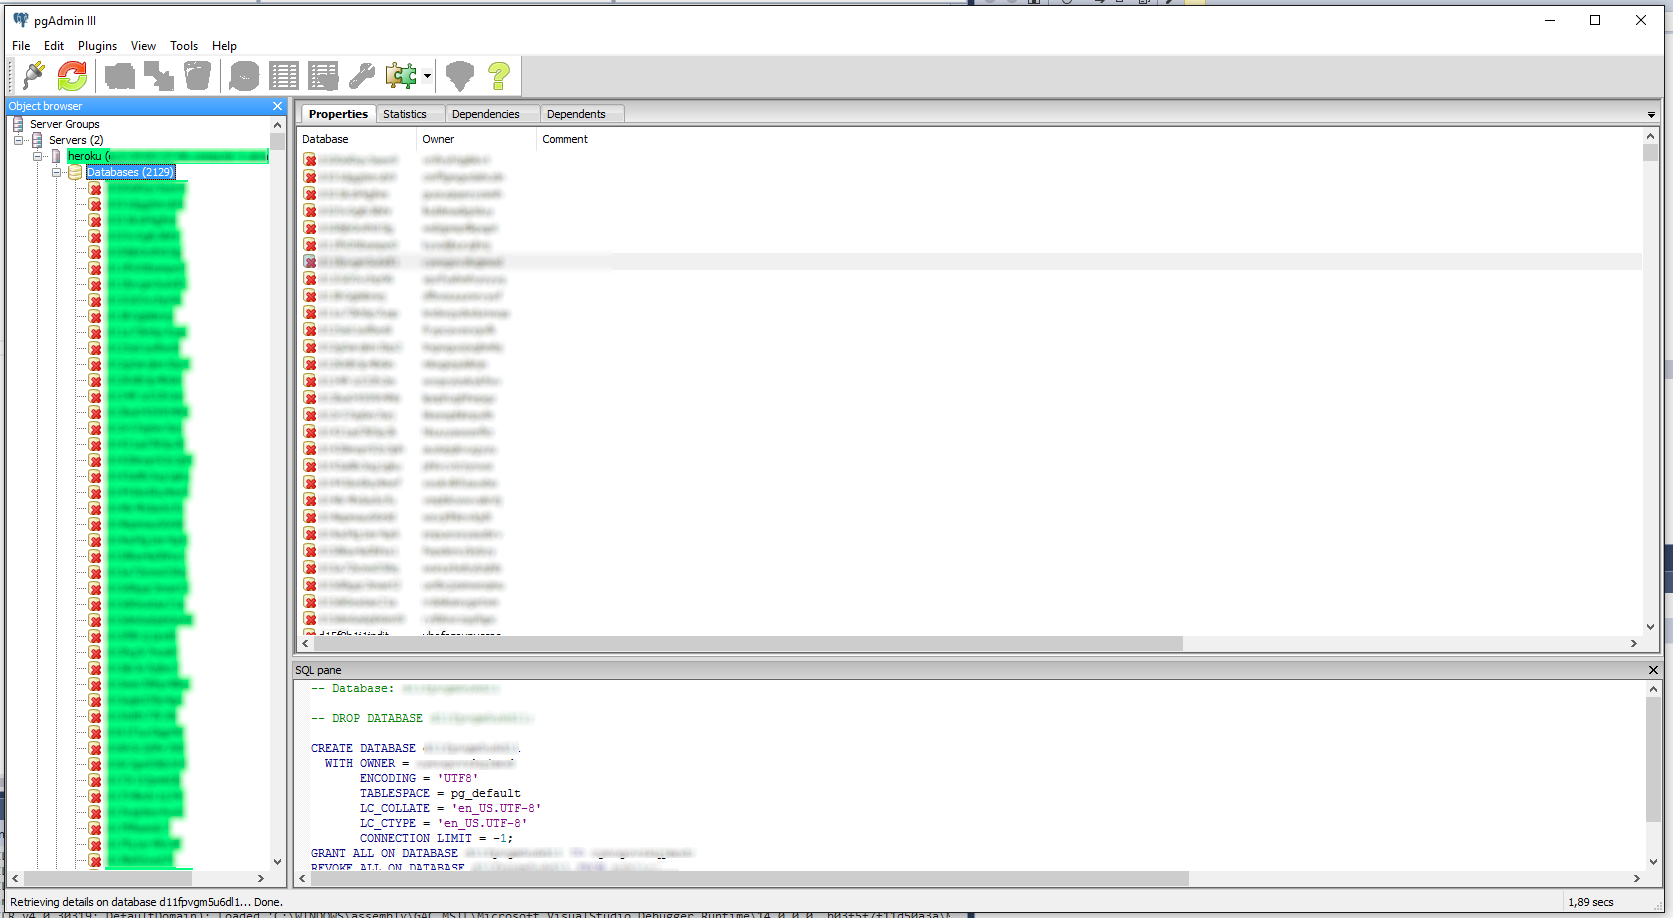The width and height of the screenshot is (1673, 918).
Task: Click the Server Groups icon in the tree
Action: click(x=18, y=124)
